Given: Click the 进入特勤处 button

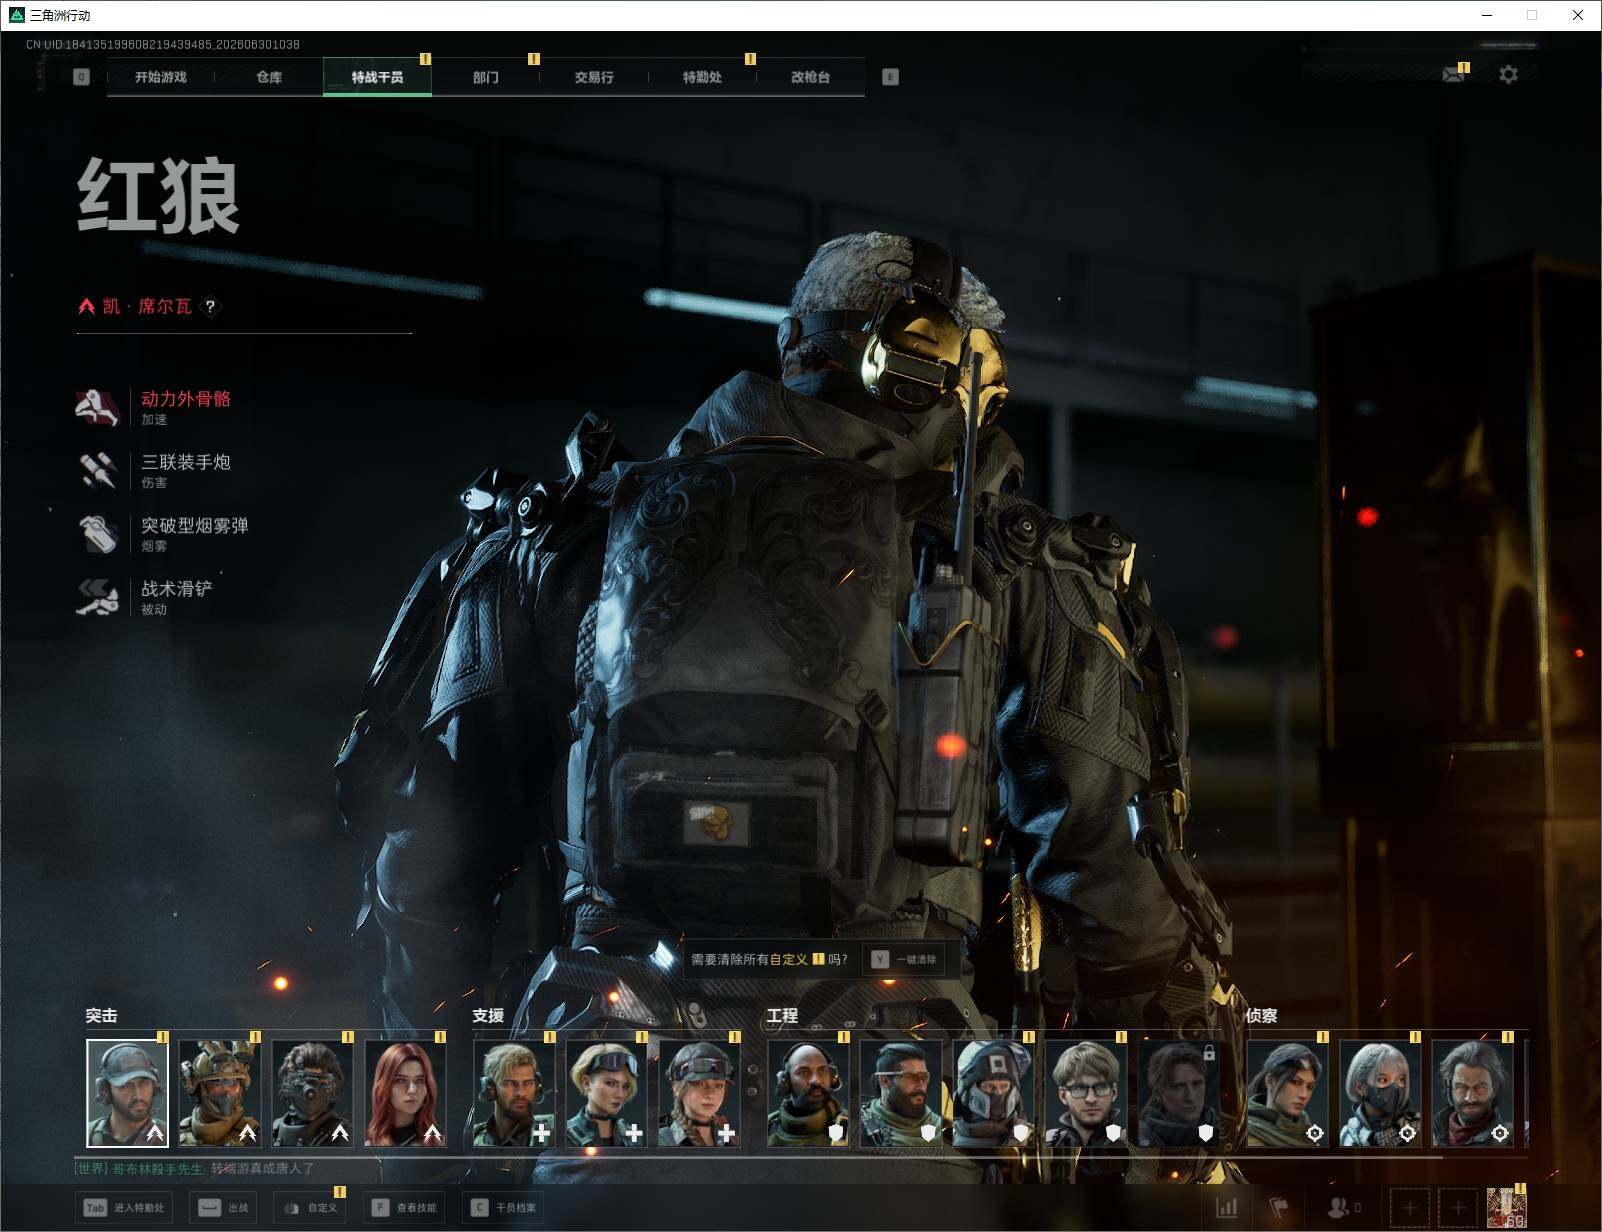Looking at the screenshot, I should click(x=125, y=1207).
